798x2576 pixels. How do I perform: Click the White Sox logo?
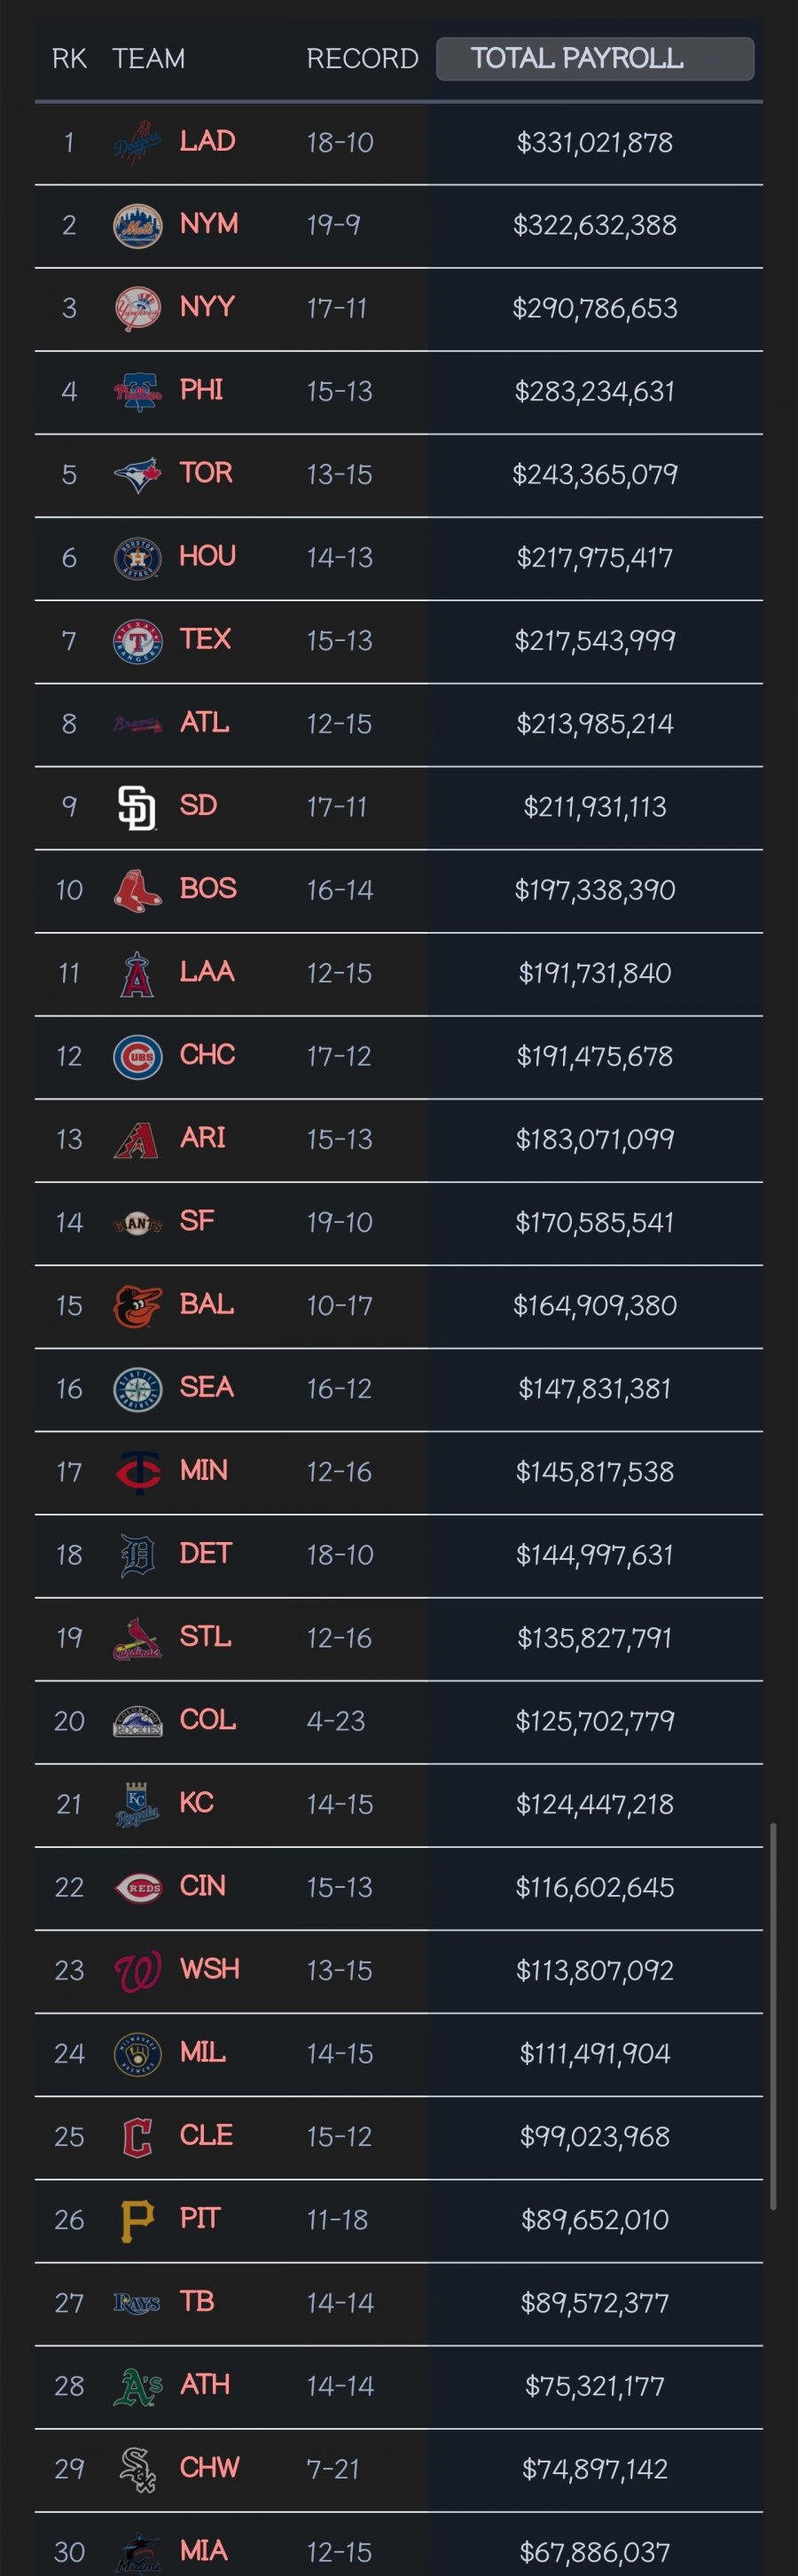pyautogui.click(x=137, y=2468)
